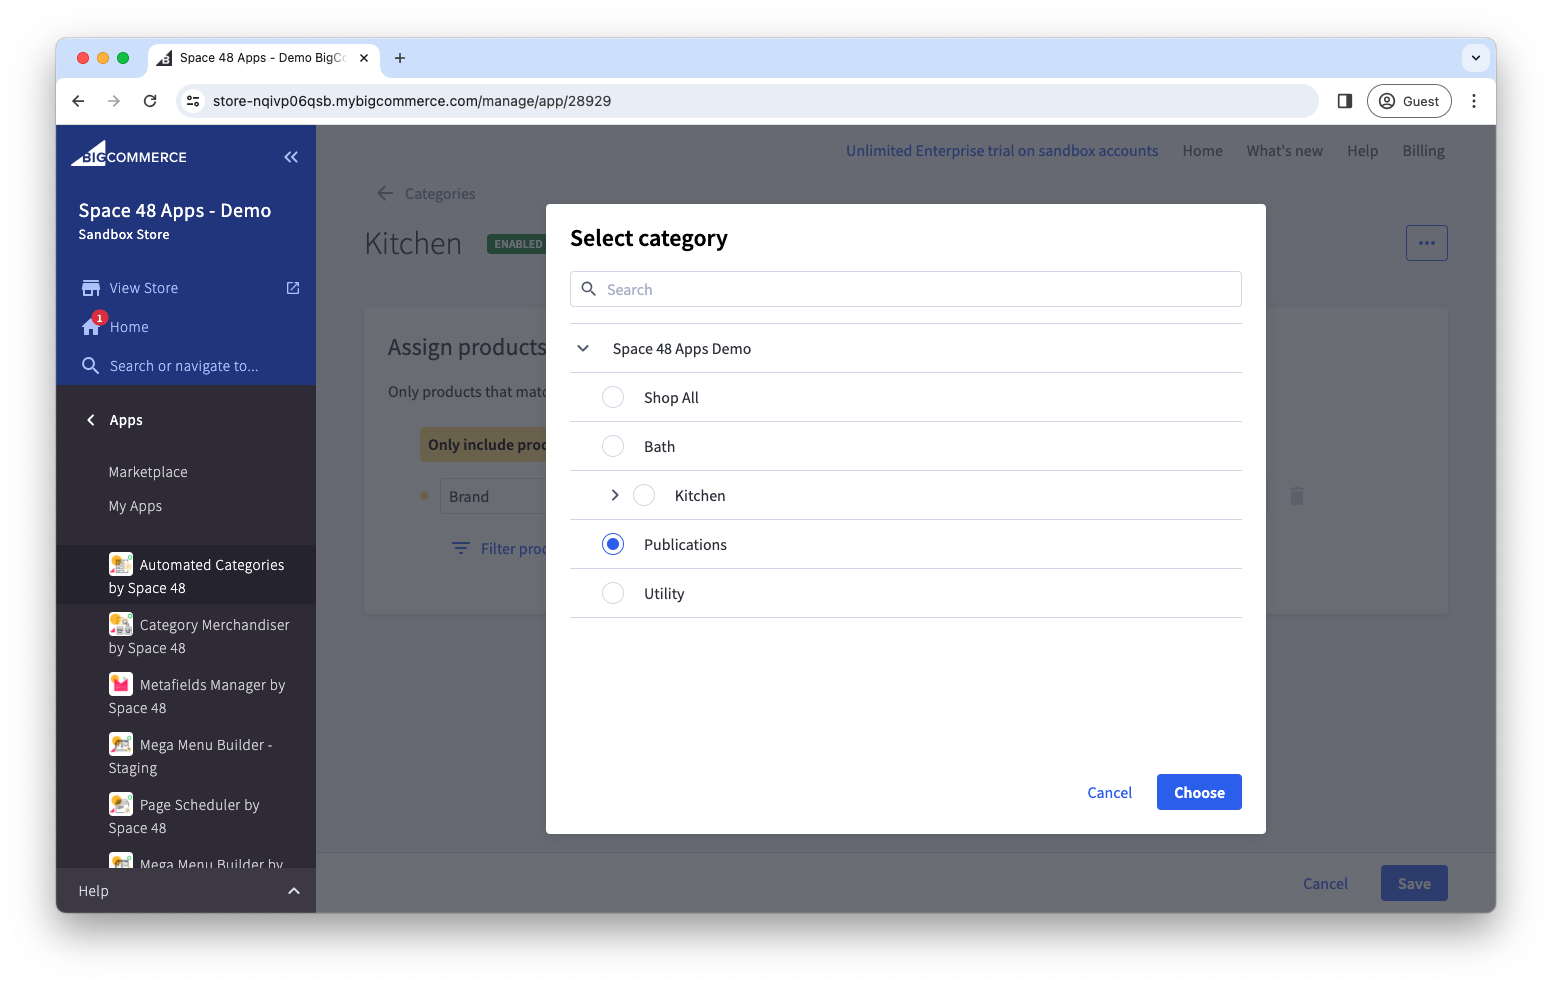This screenshot has width=1552, height=987.
Task: Click the Space 48 Apps - Demo store name
Action: point(175,210)
